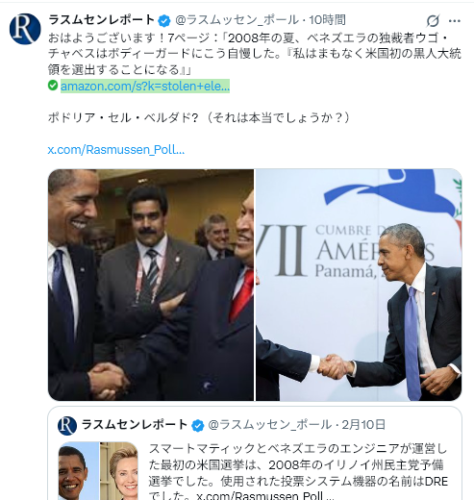
Task: Click the 10時間 timestamp of the post
Action: pos(327,20)
